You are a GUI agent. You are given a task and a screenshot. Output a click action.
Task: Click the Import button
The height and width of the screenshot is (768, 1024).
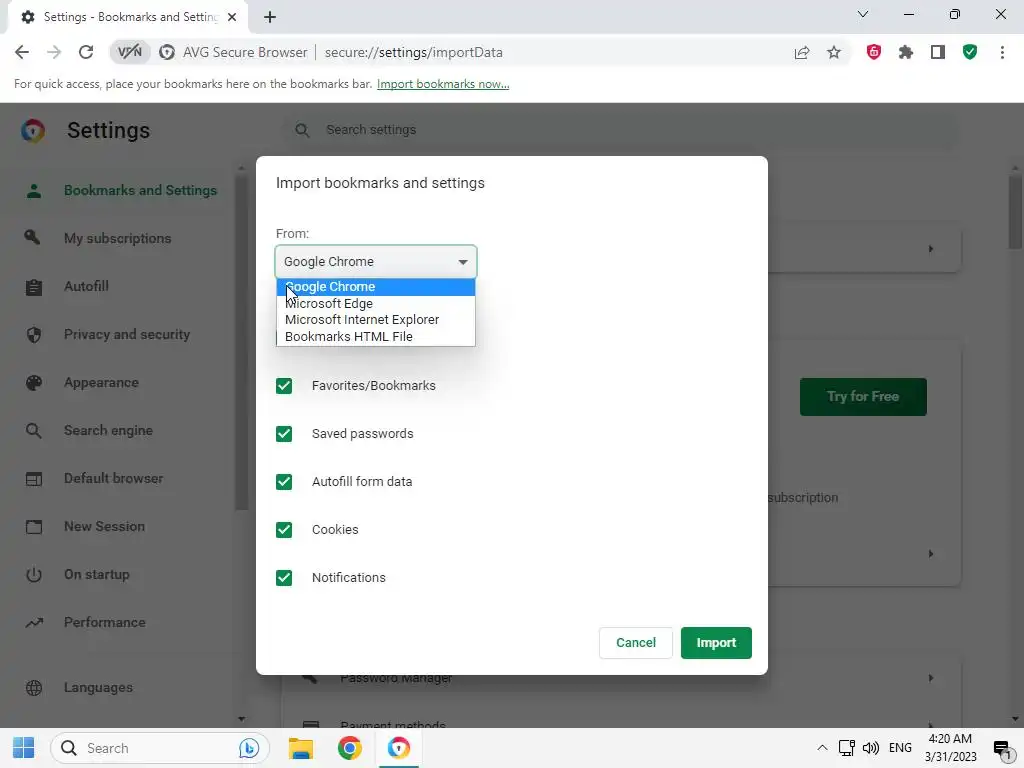pyautogui.click(x=716, y=643)
